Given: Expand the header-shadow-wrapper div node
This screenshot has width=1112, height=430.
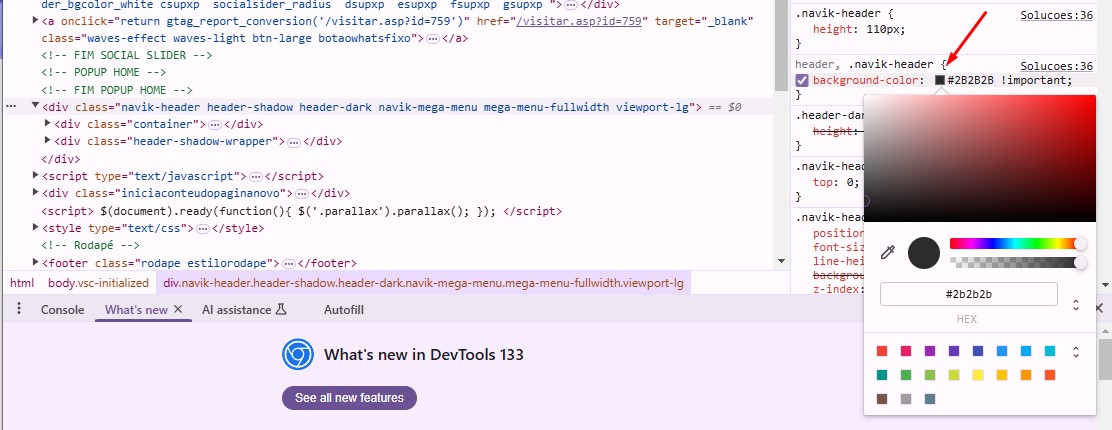Looking at the screenshot, I should 48,141.
